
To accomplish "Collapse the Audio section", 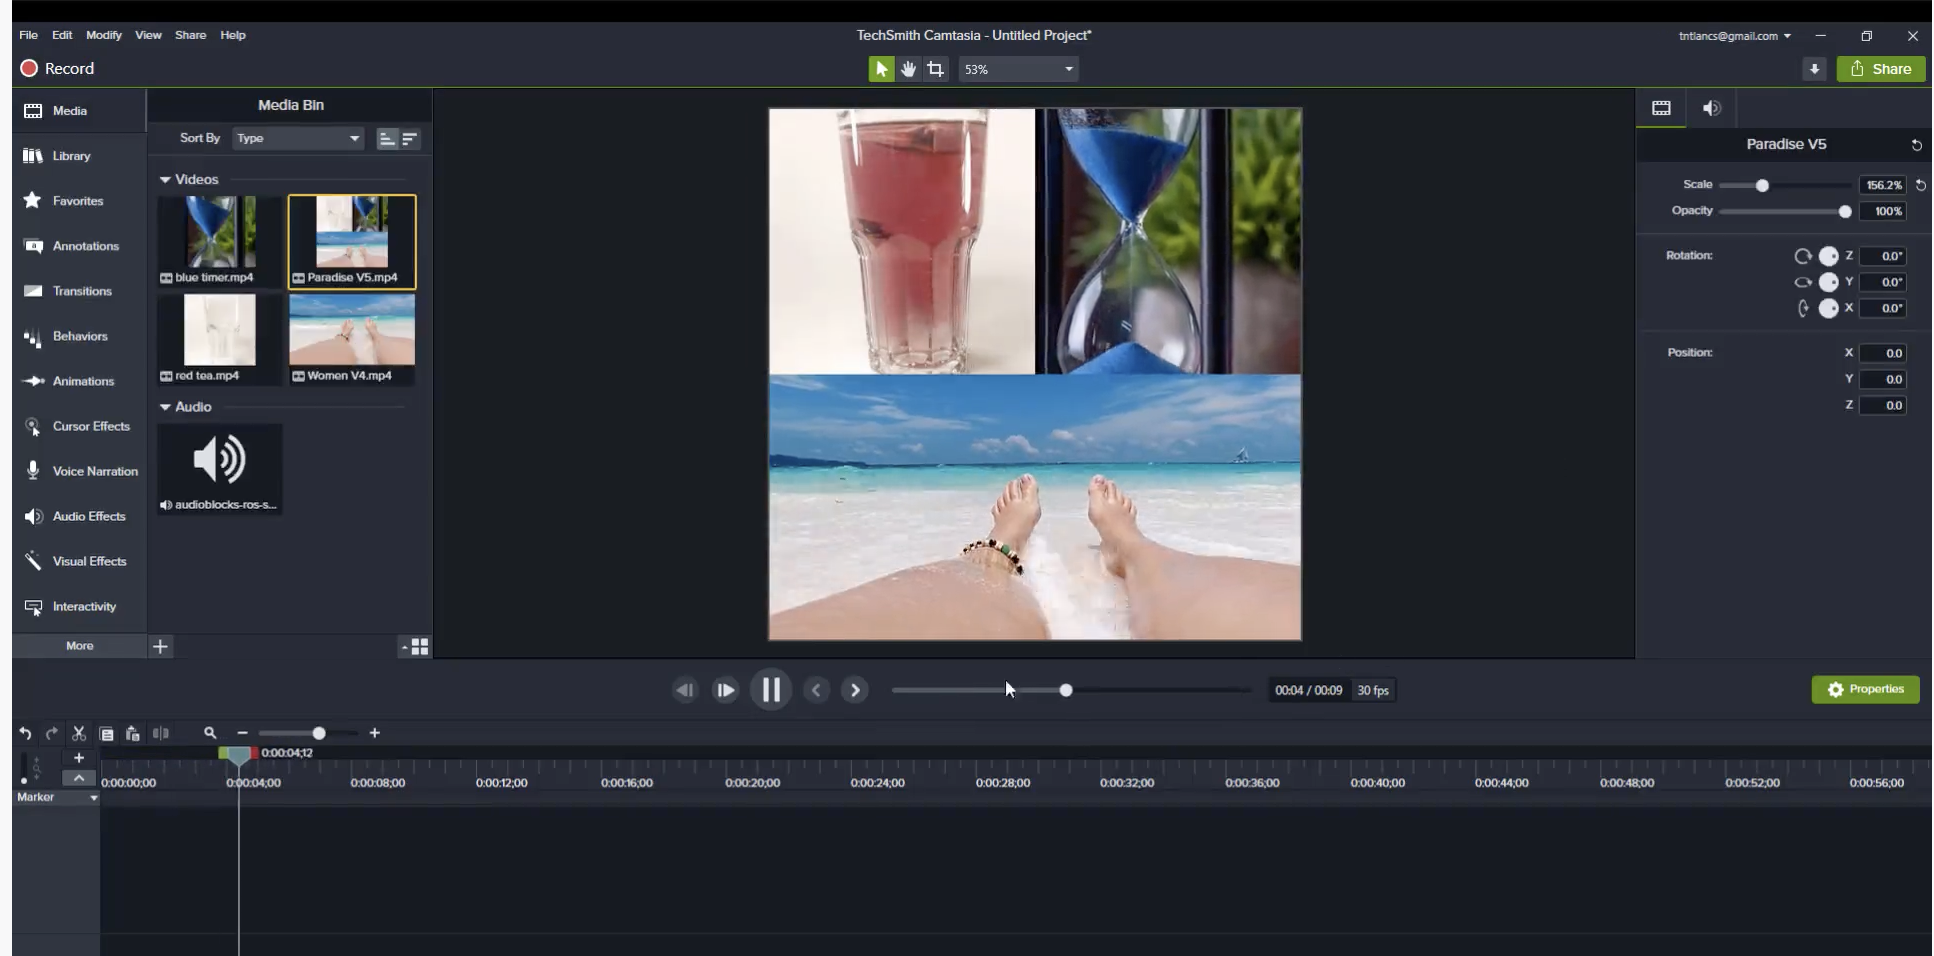I will (165, 407).
